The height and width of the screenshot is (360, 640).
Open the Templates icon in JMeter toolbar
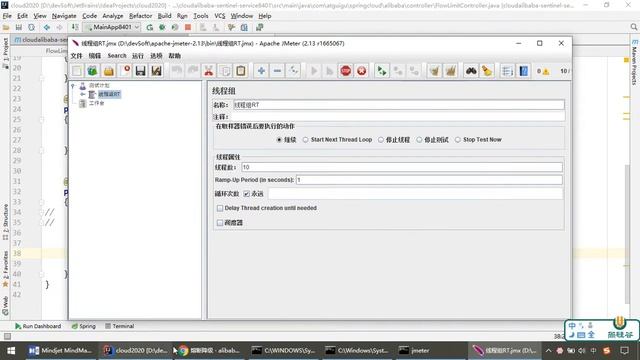pos(93,71)
